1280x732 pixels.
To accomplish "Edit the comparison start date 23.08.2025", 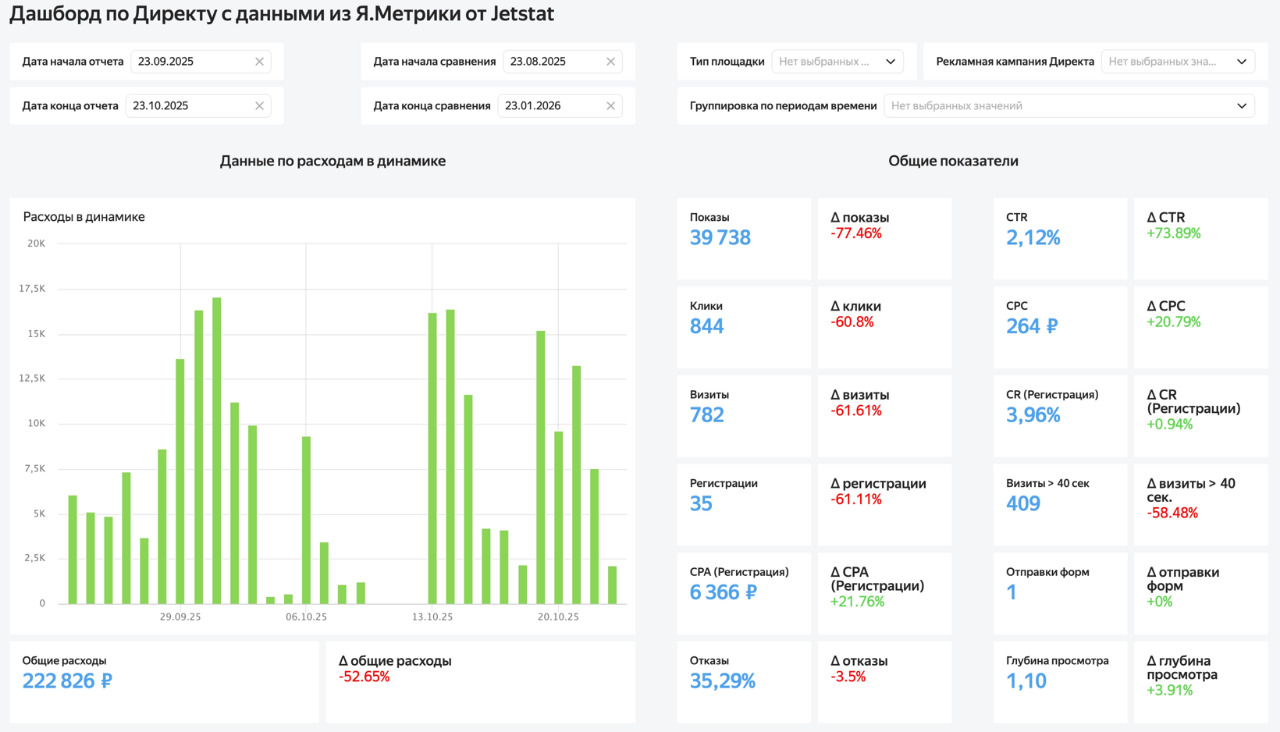I will tap(550, 62).
